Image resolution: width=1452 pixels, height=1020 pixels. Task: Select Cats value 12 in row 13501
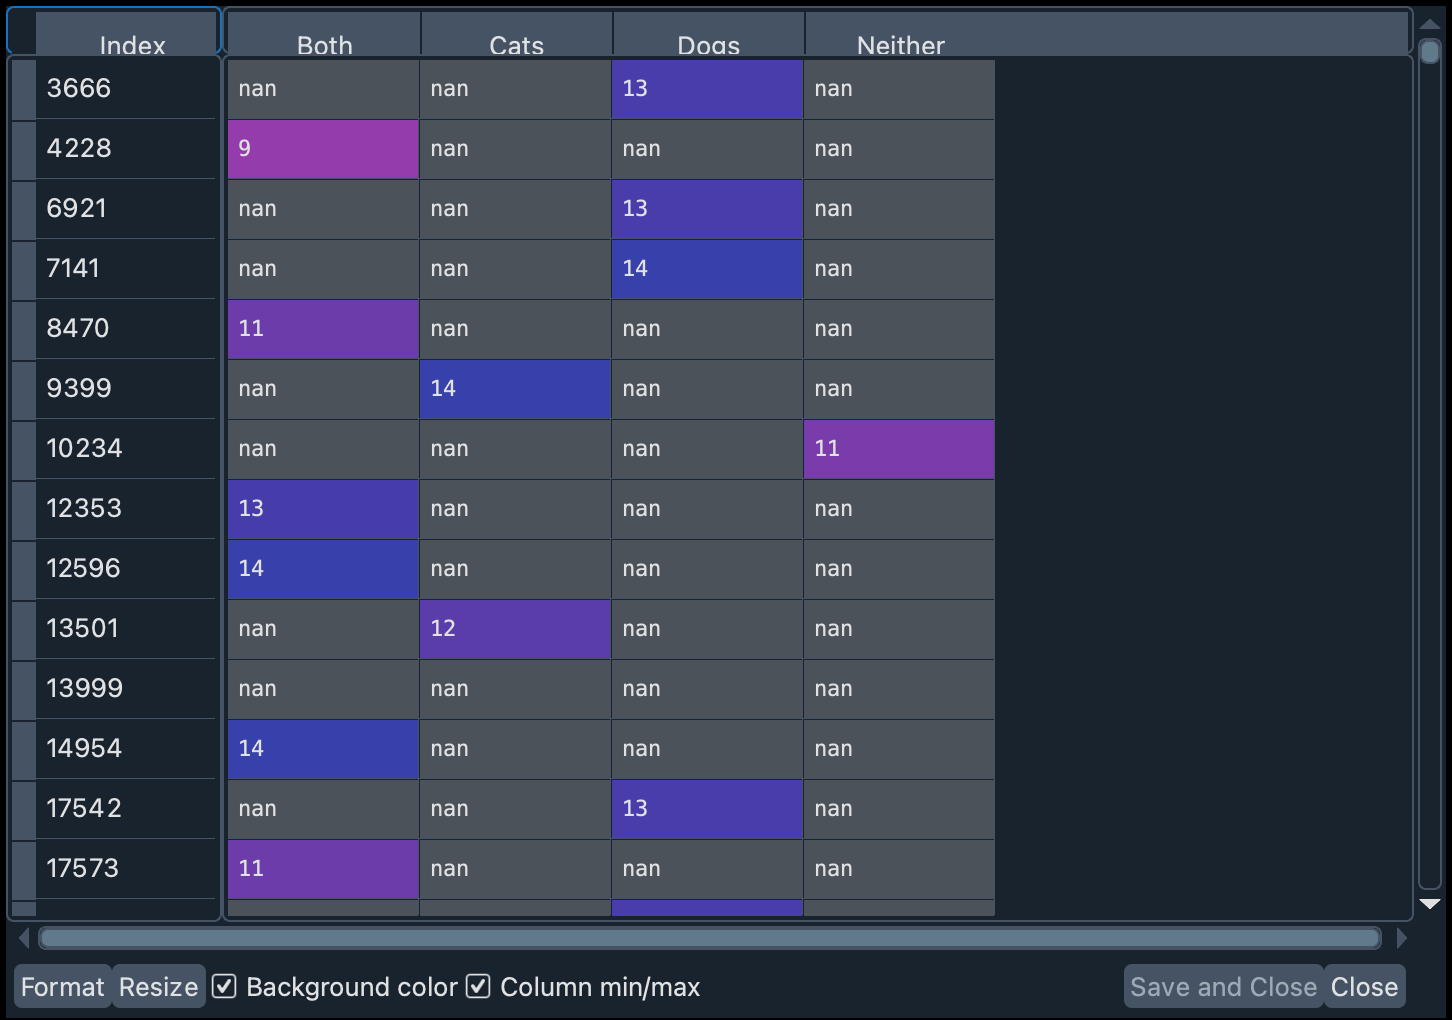[x=514, y=629]
